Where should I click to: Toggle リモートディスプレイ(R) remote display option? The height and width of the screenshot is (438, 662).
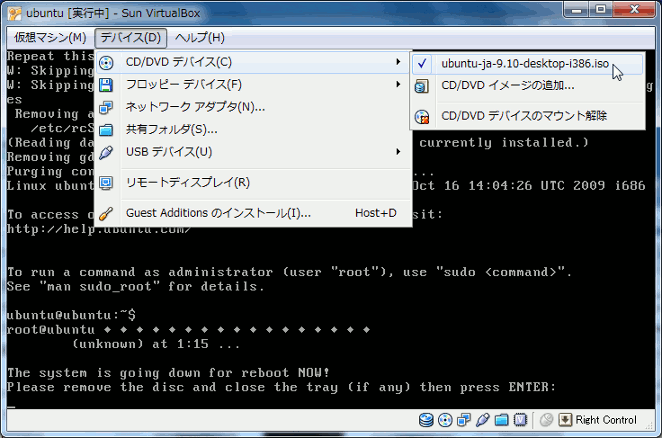(x=187, y=182)
